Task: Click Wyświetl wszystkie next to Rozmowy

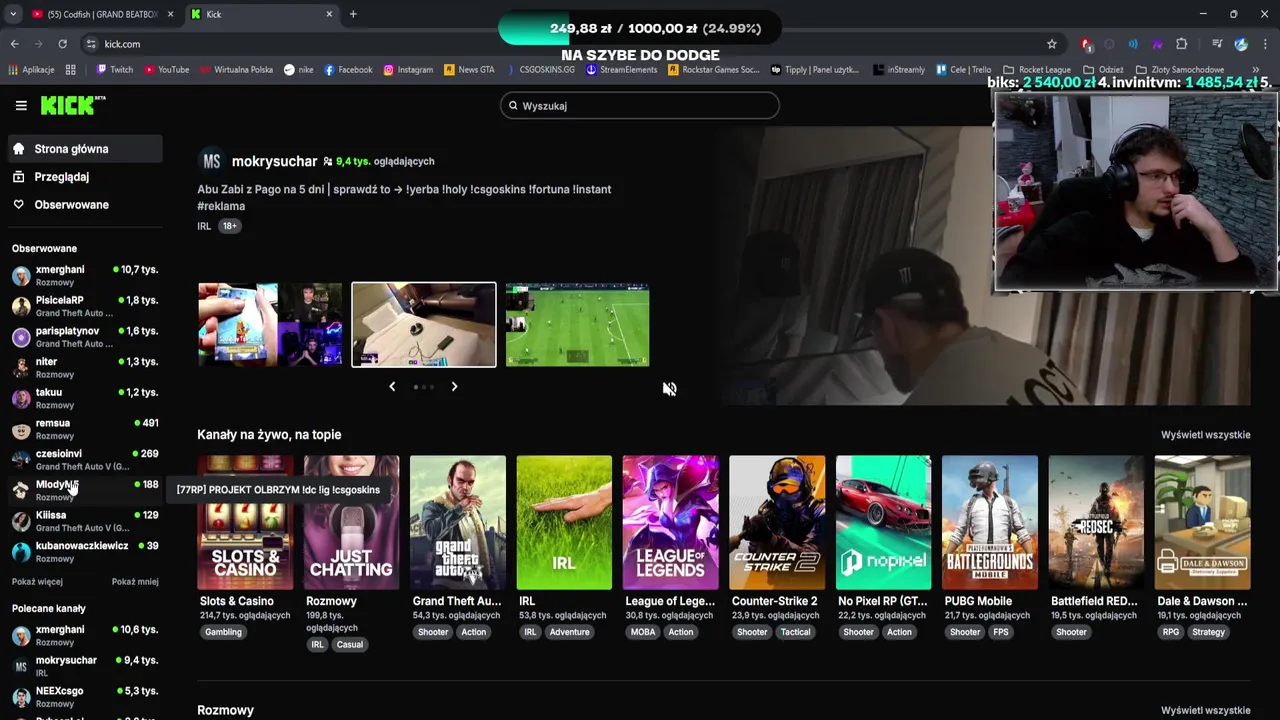Action: coord(1205,710)
